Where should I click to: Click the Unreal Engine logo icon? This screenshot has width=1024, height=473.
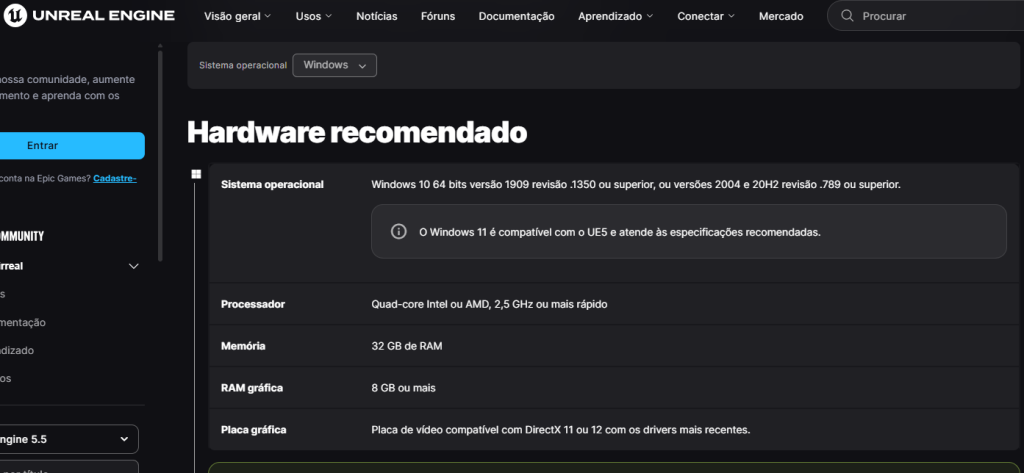point(15,15)
